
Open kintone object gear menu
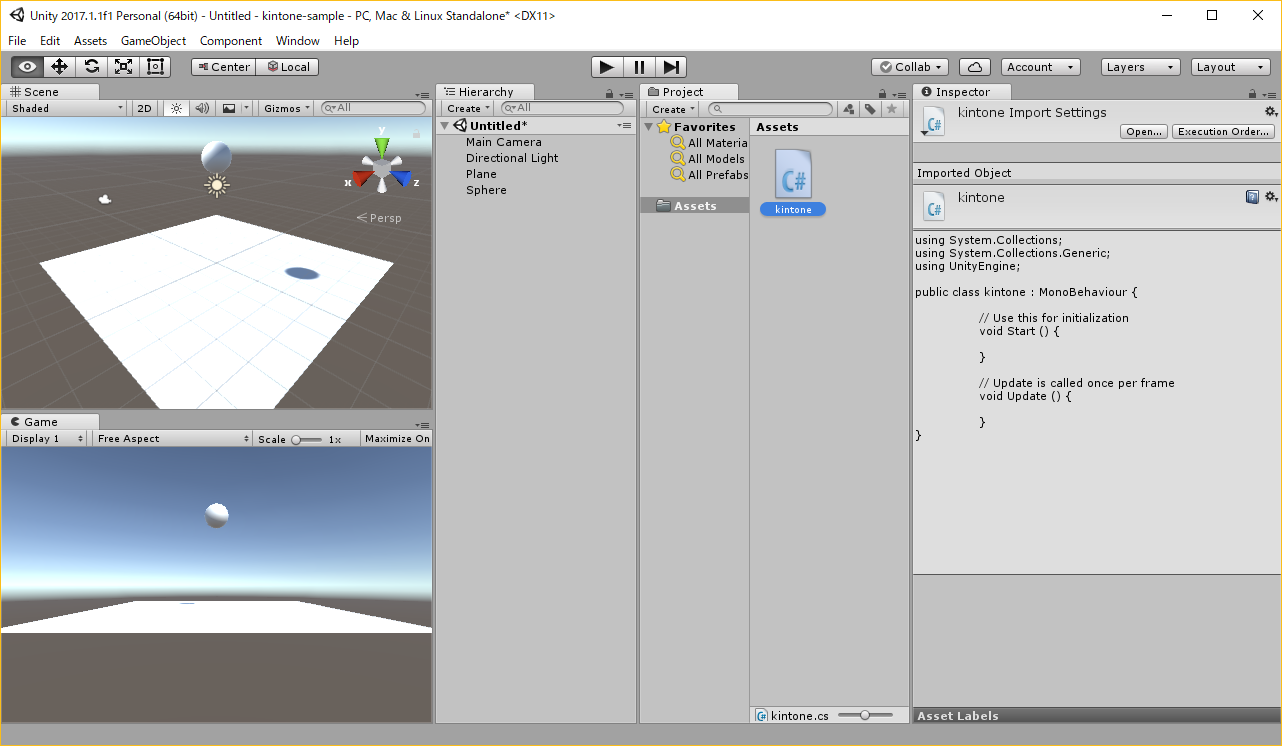click(1271, 197)
